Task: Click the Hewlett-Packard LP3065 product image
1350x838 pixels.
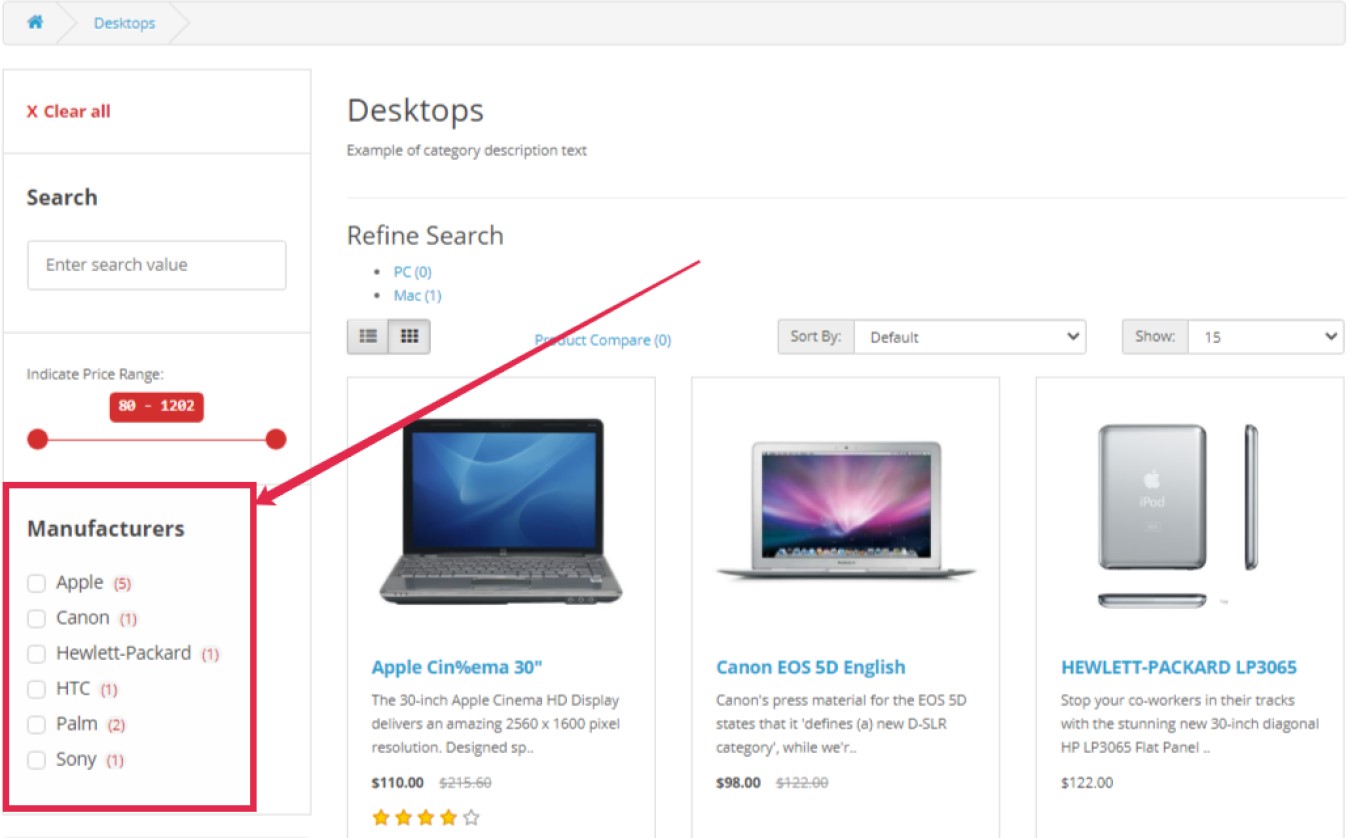Action: 1178,515
